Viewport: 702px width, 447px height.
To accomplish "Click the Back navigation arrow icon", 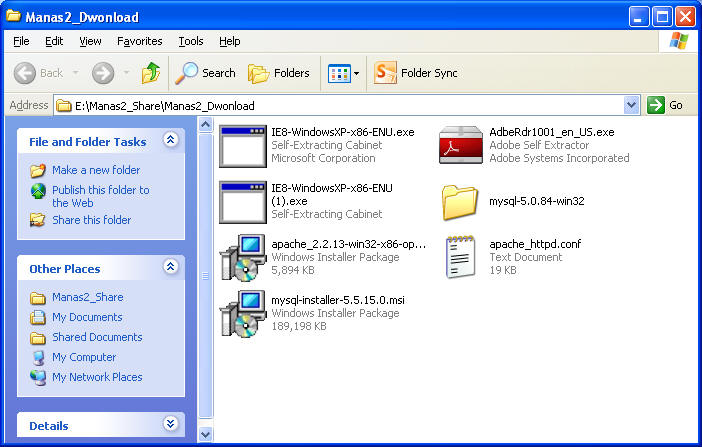I will point(25,73).
